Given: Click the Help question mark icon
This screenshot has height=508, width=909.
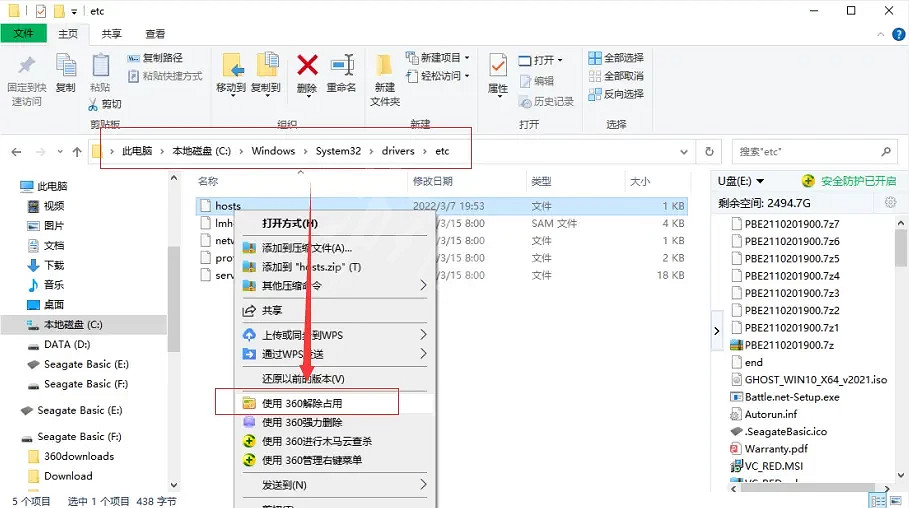Looking at the screenshot, I should click(x=898, y=34).
